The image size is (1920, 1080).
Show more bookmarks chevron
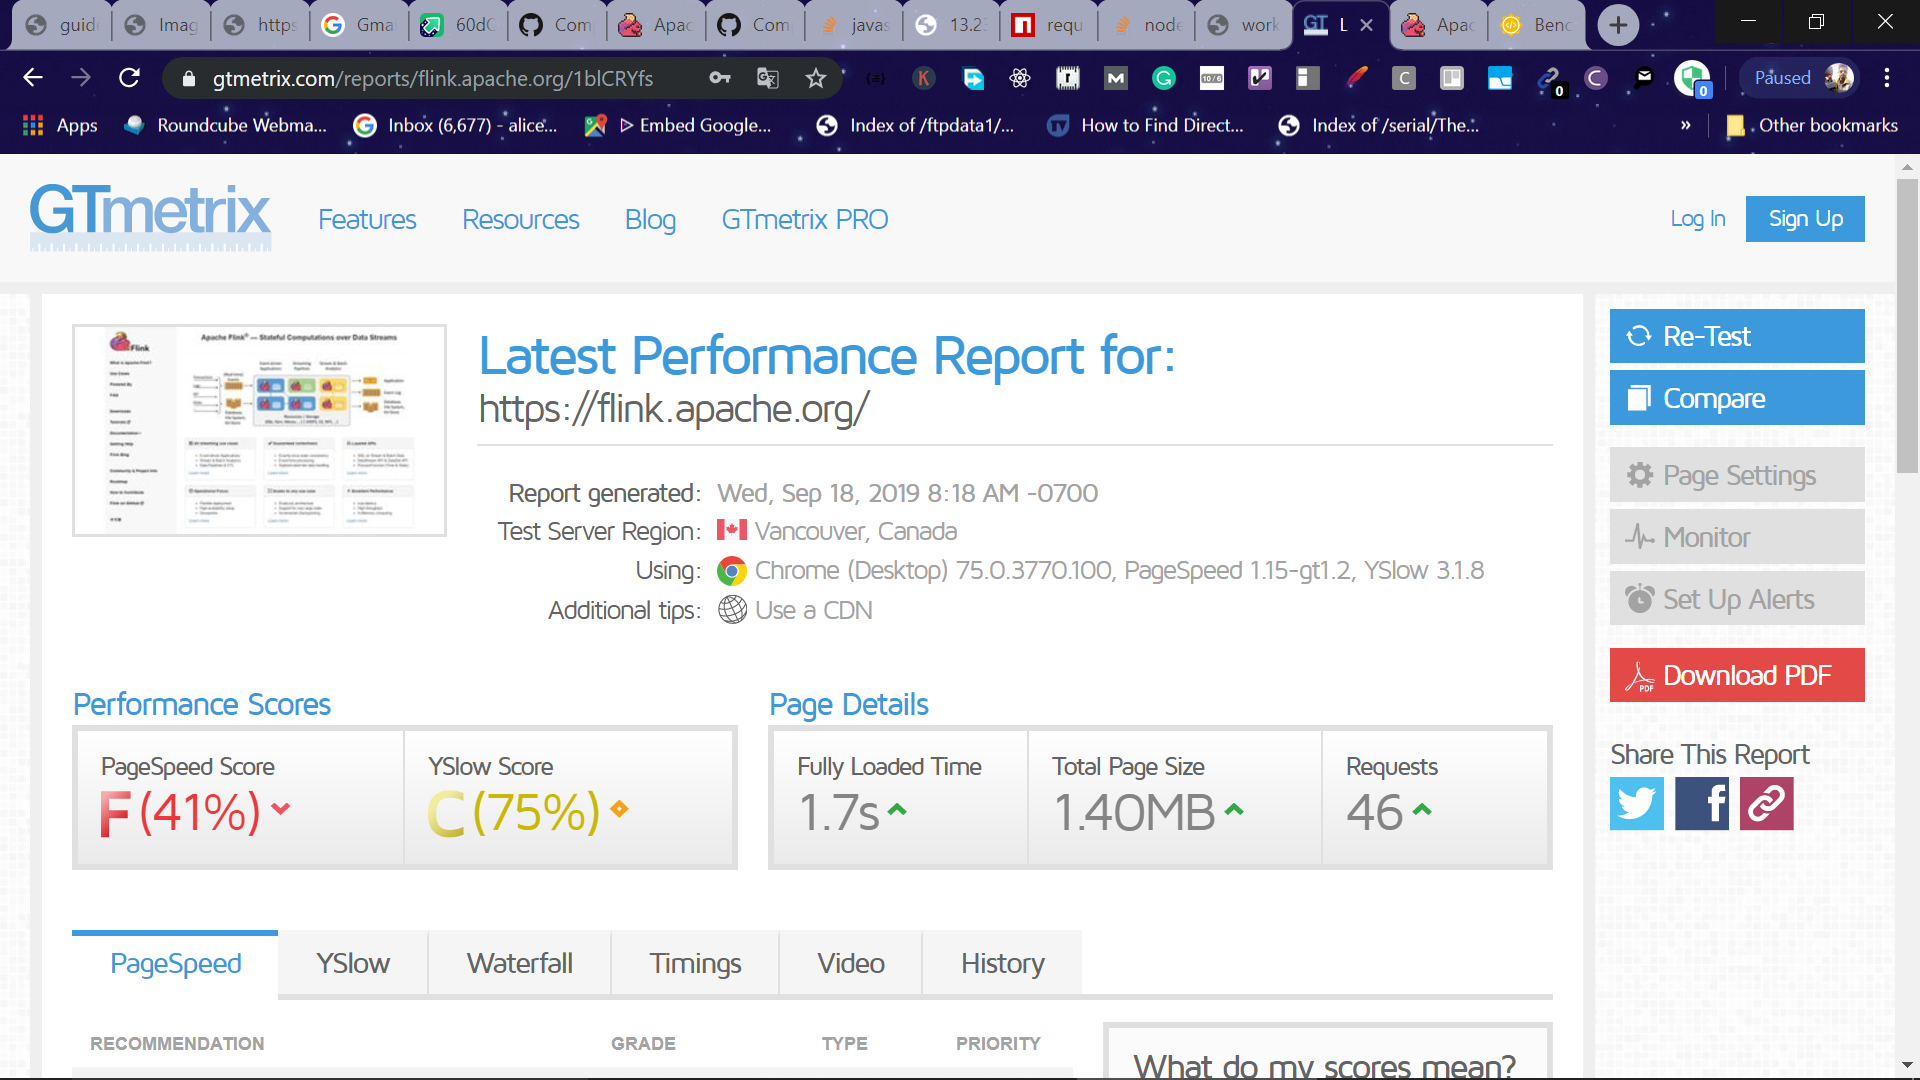point(1686,125)
